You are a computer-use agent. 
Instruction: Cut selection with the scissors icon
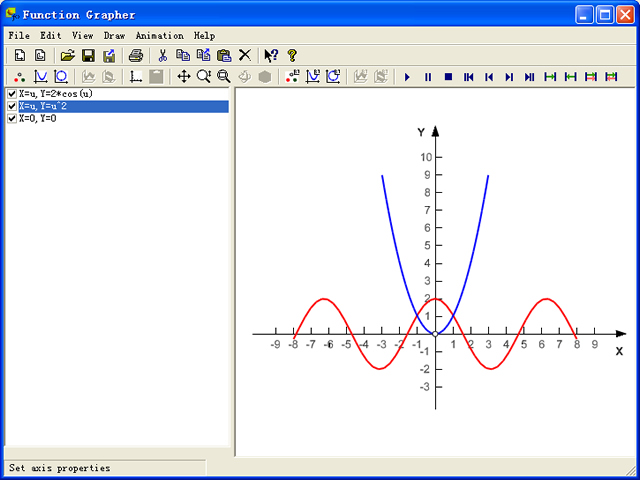point(162,55)
